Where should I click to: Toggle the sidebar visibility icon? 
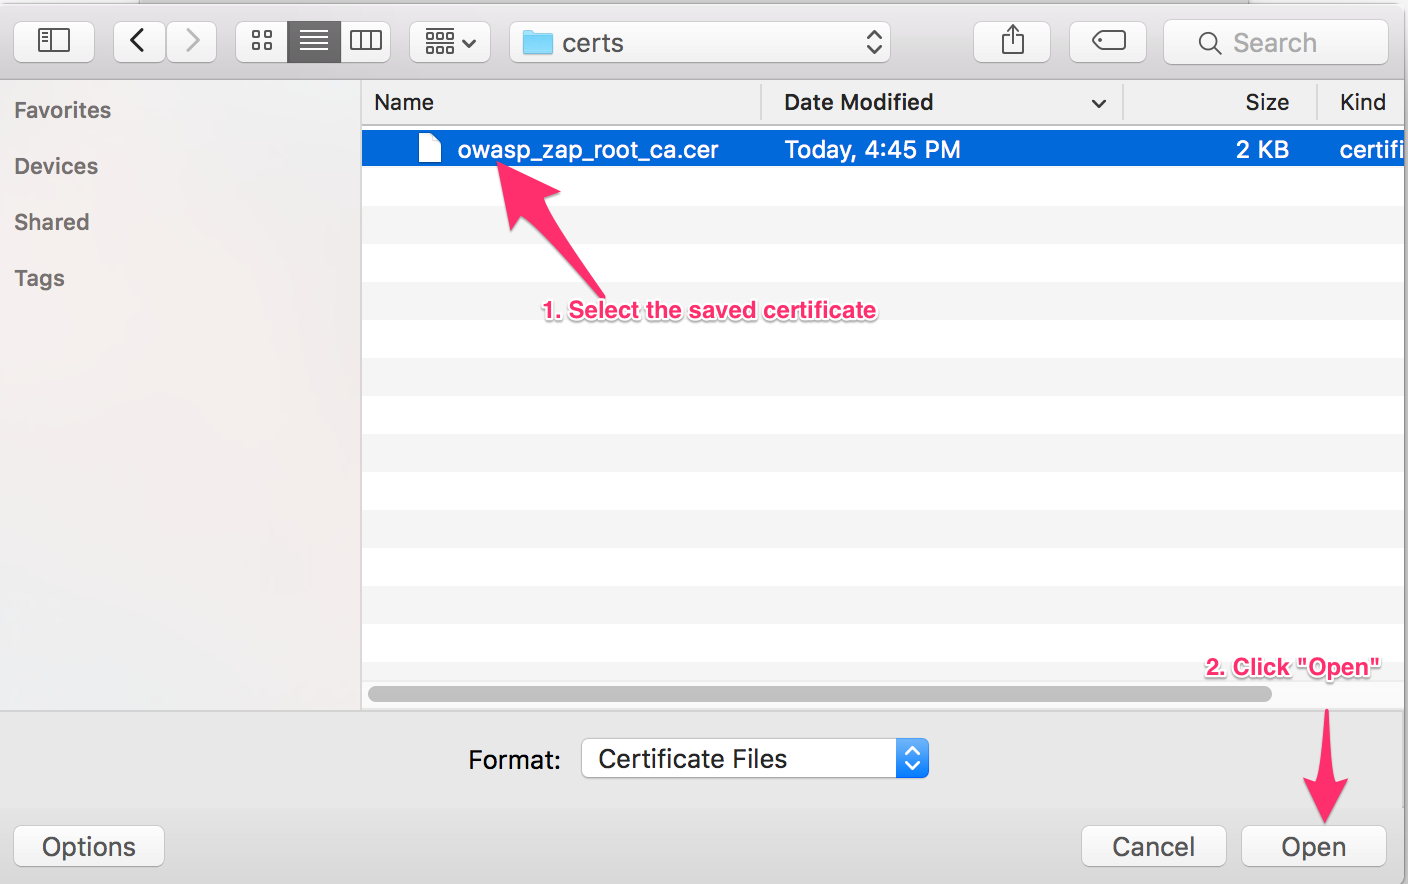coord(54,41)
